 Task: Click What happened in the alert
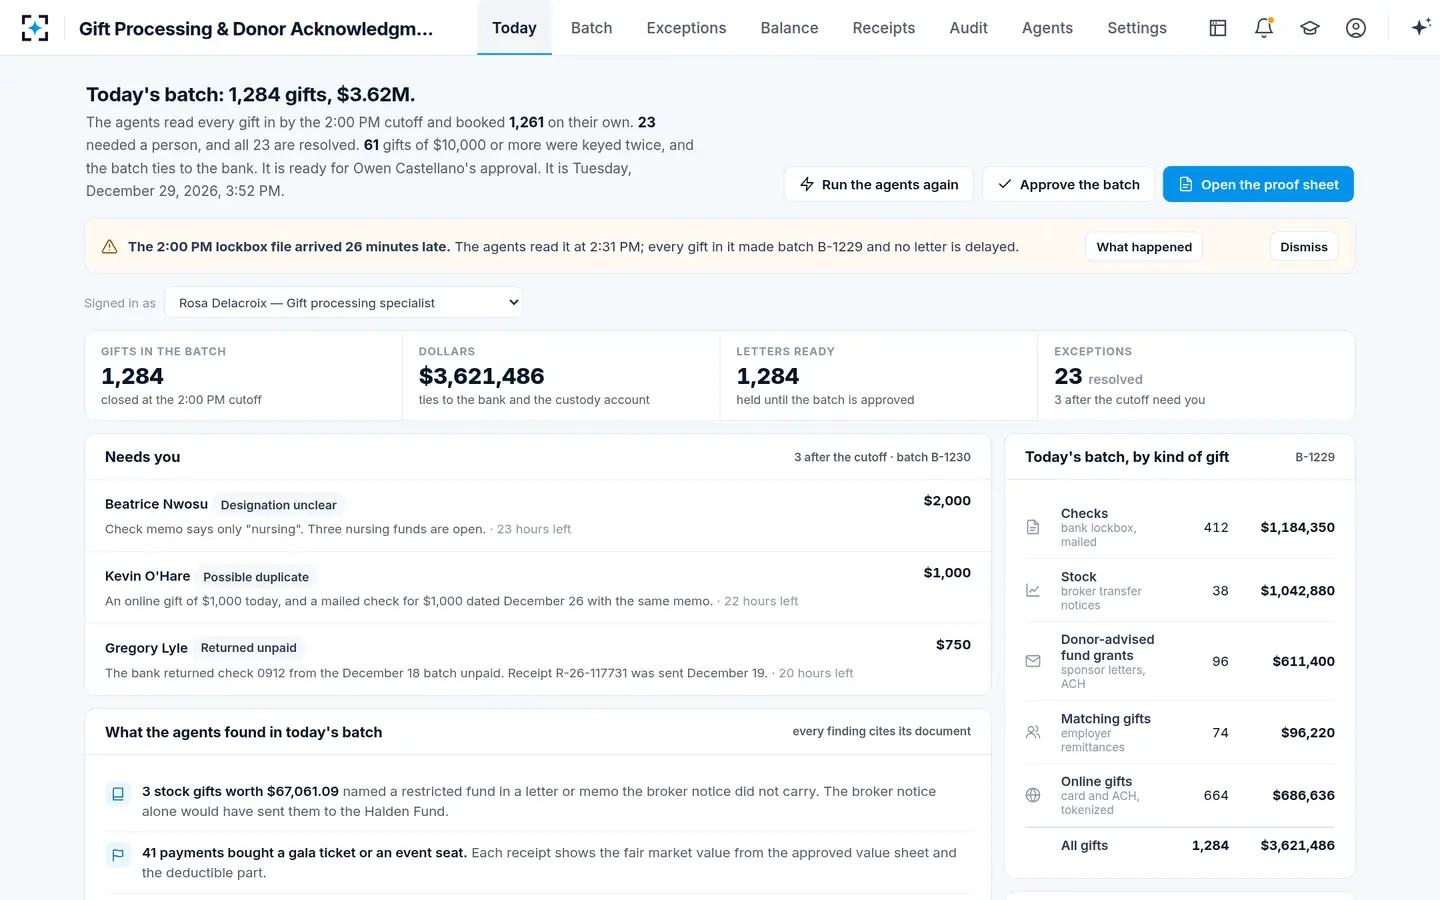(x=1144, y=247)
